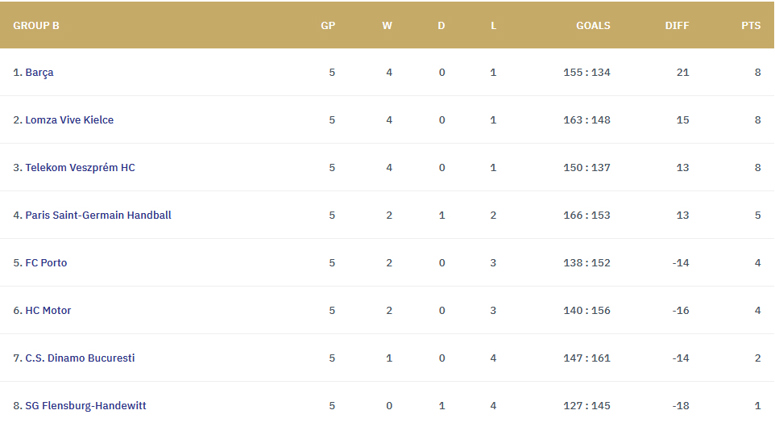This screenshot has height=426, width=775.
Task: Click C.S. Dinamo Bucuresti link
Action: (80, 358)
